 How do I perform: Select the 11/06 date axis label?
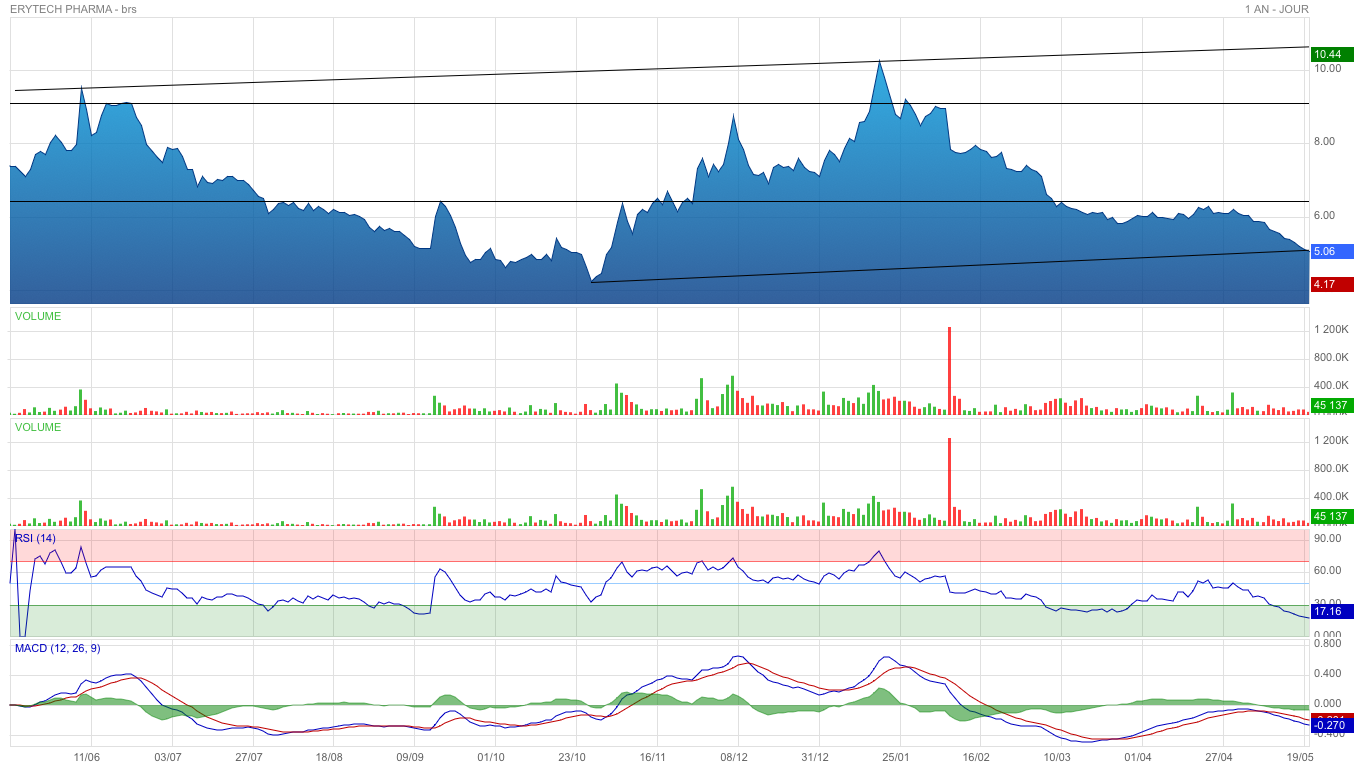point(89,757)
